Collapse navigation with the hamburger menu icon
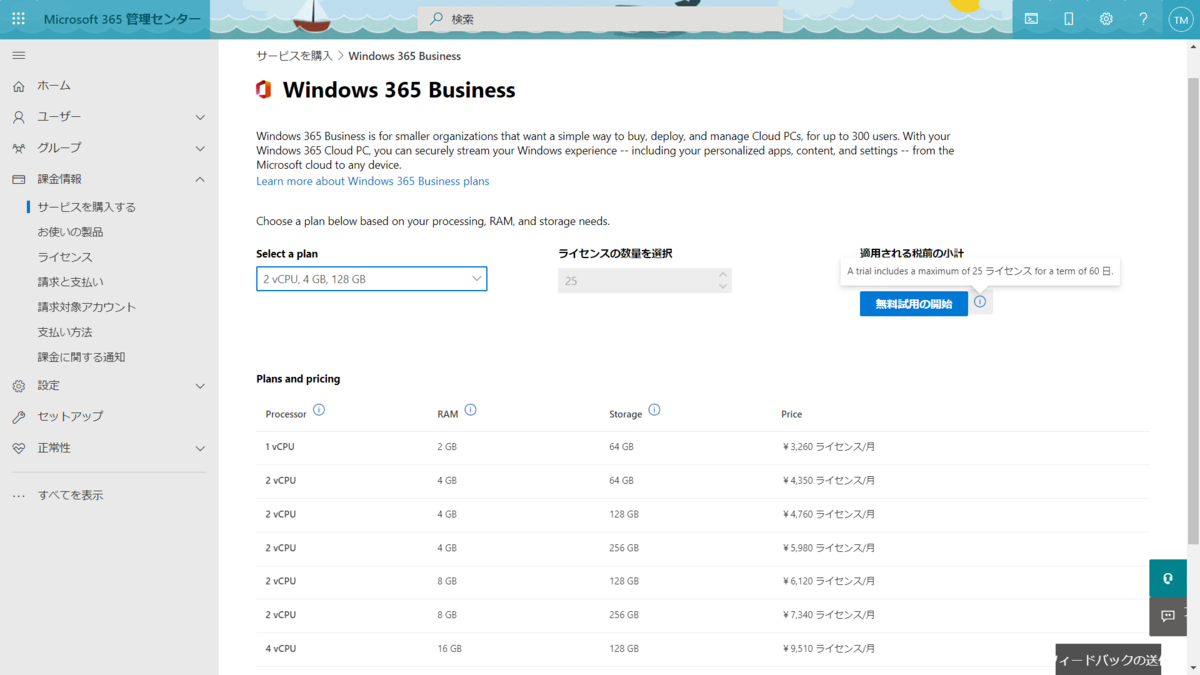This screenshot has height=675, width=1200. [18, 55]
